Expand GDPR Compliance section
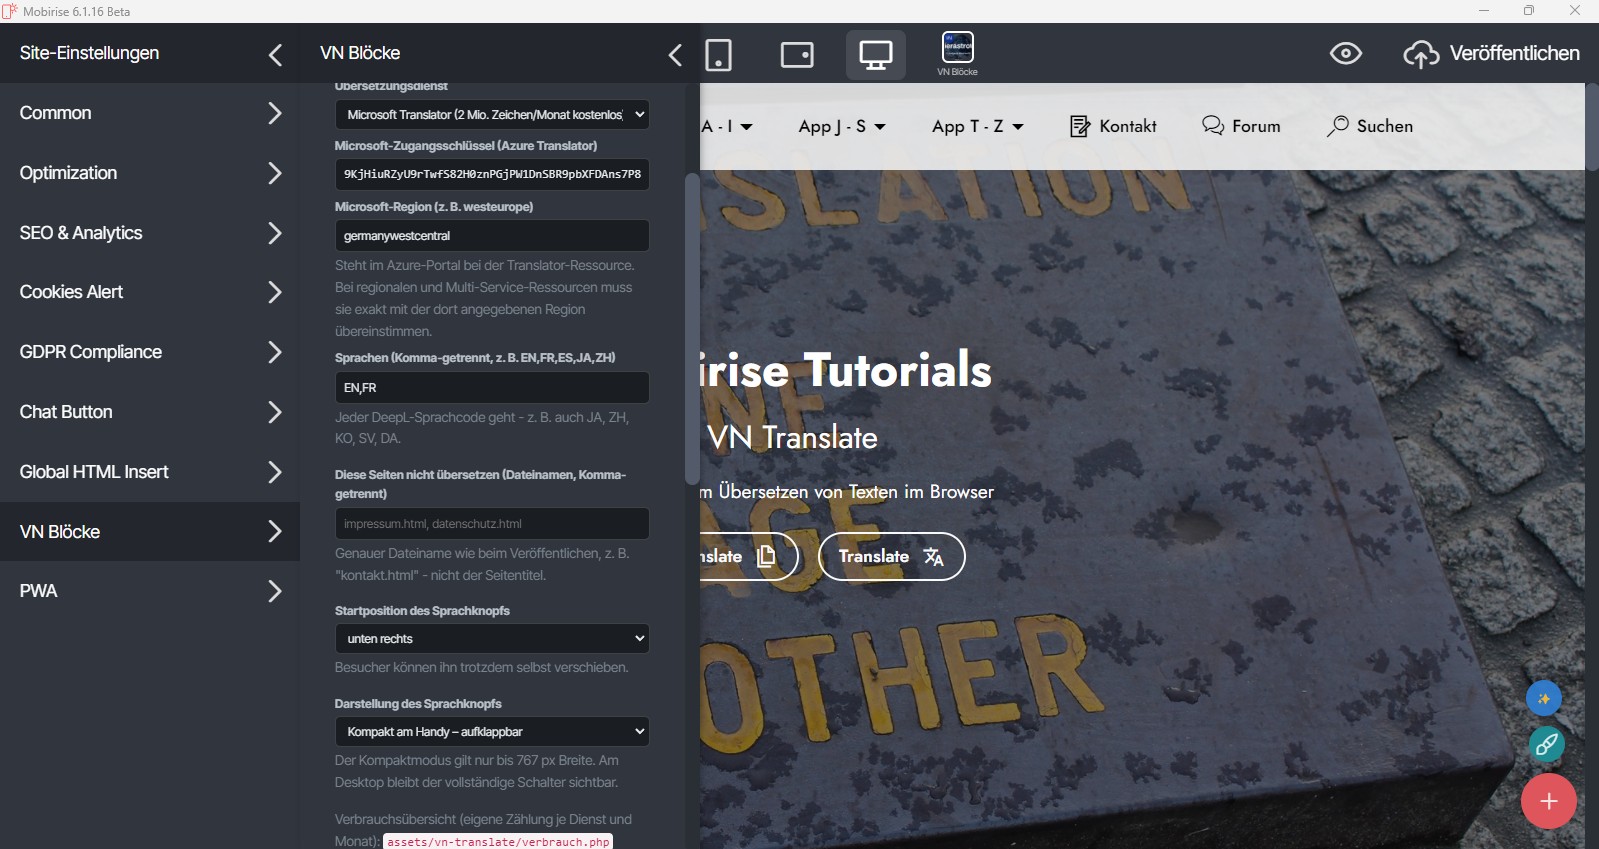The height and width of the screenshot is (849, 1599). [150, 352]
